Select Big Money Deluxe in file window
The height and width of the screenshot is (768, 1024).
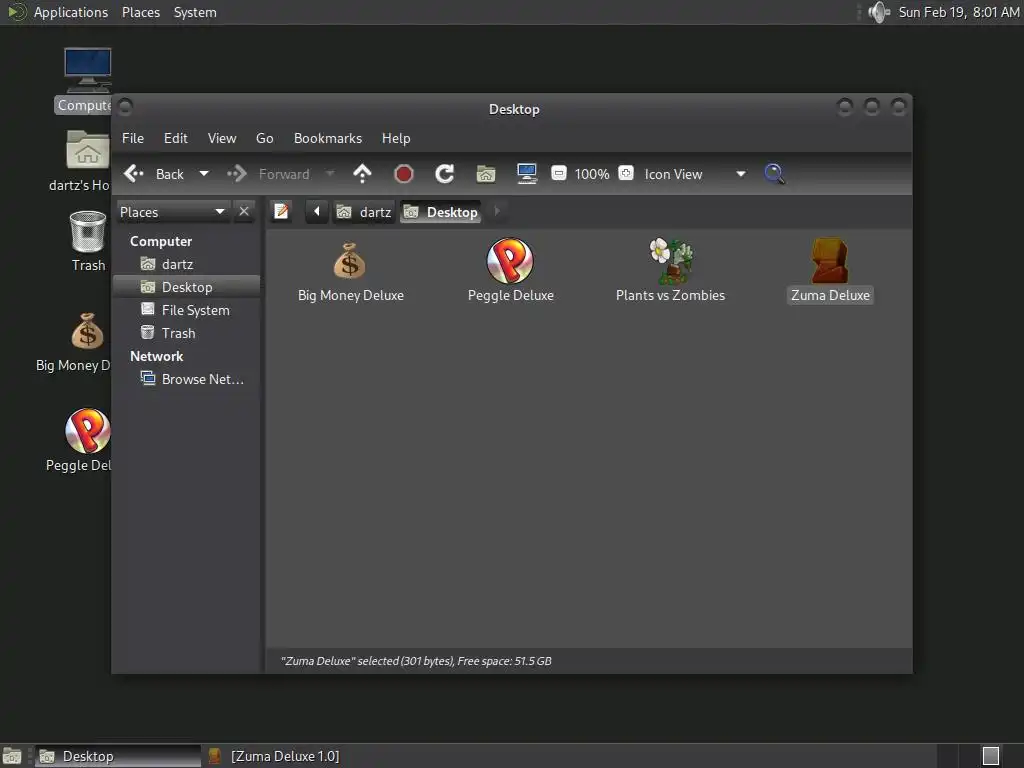[351, 271]
